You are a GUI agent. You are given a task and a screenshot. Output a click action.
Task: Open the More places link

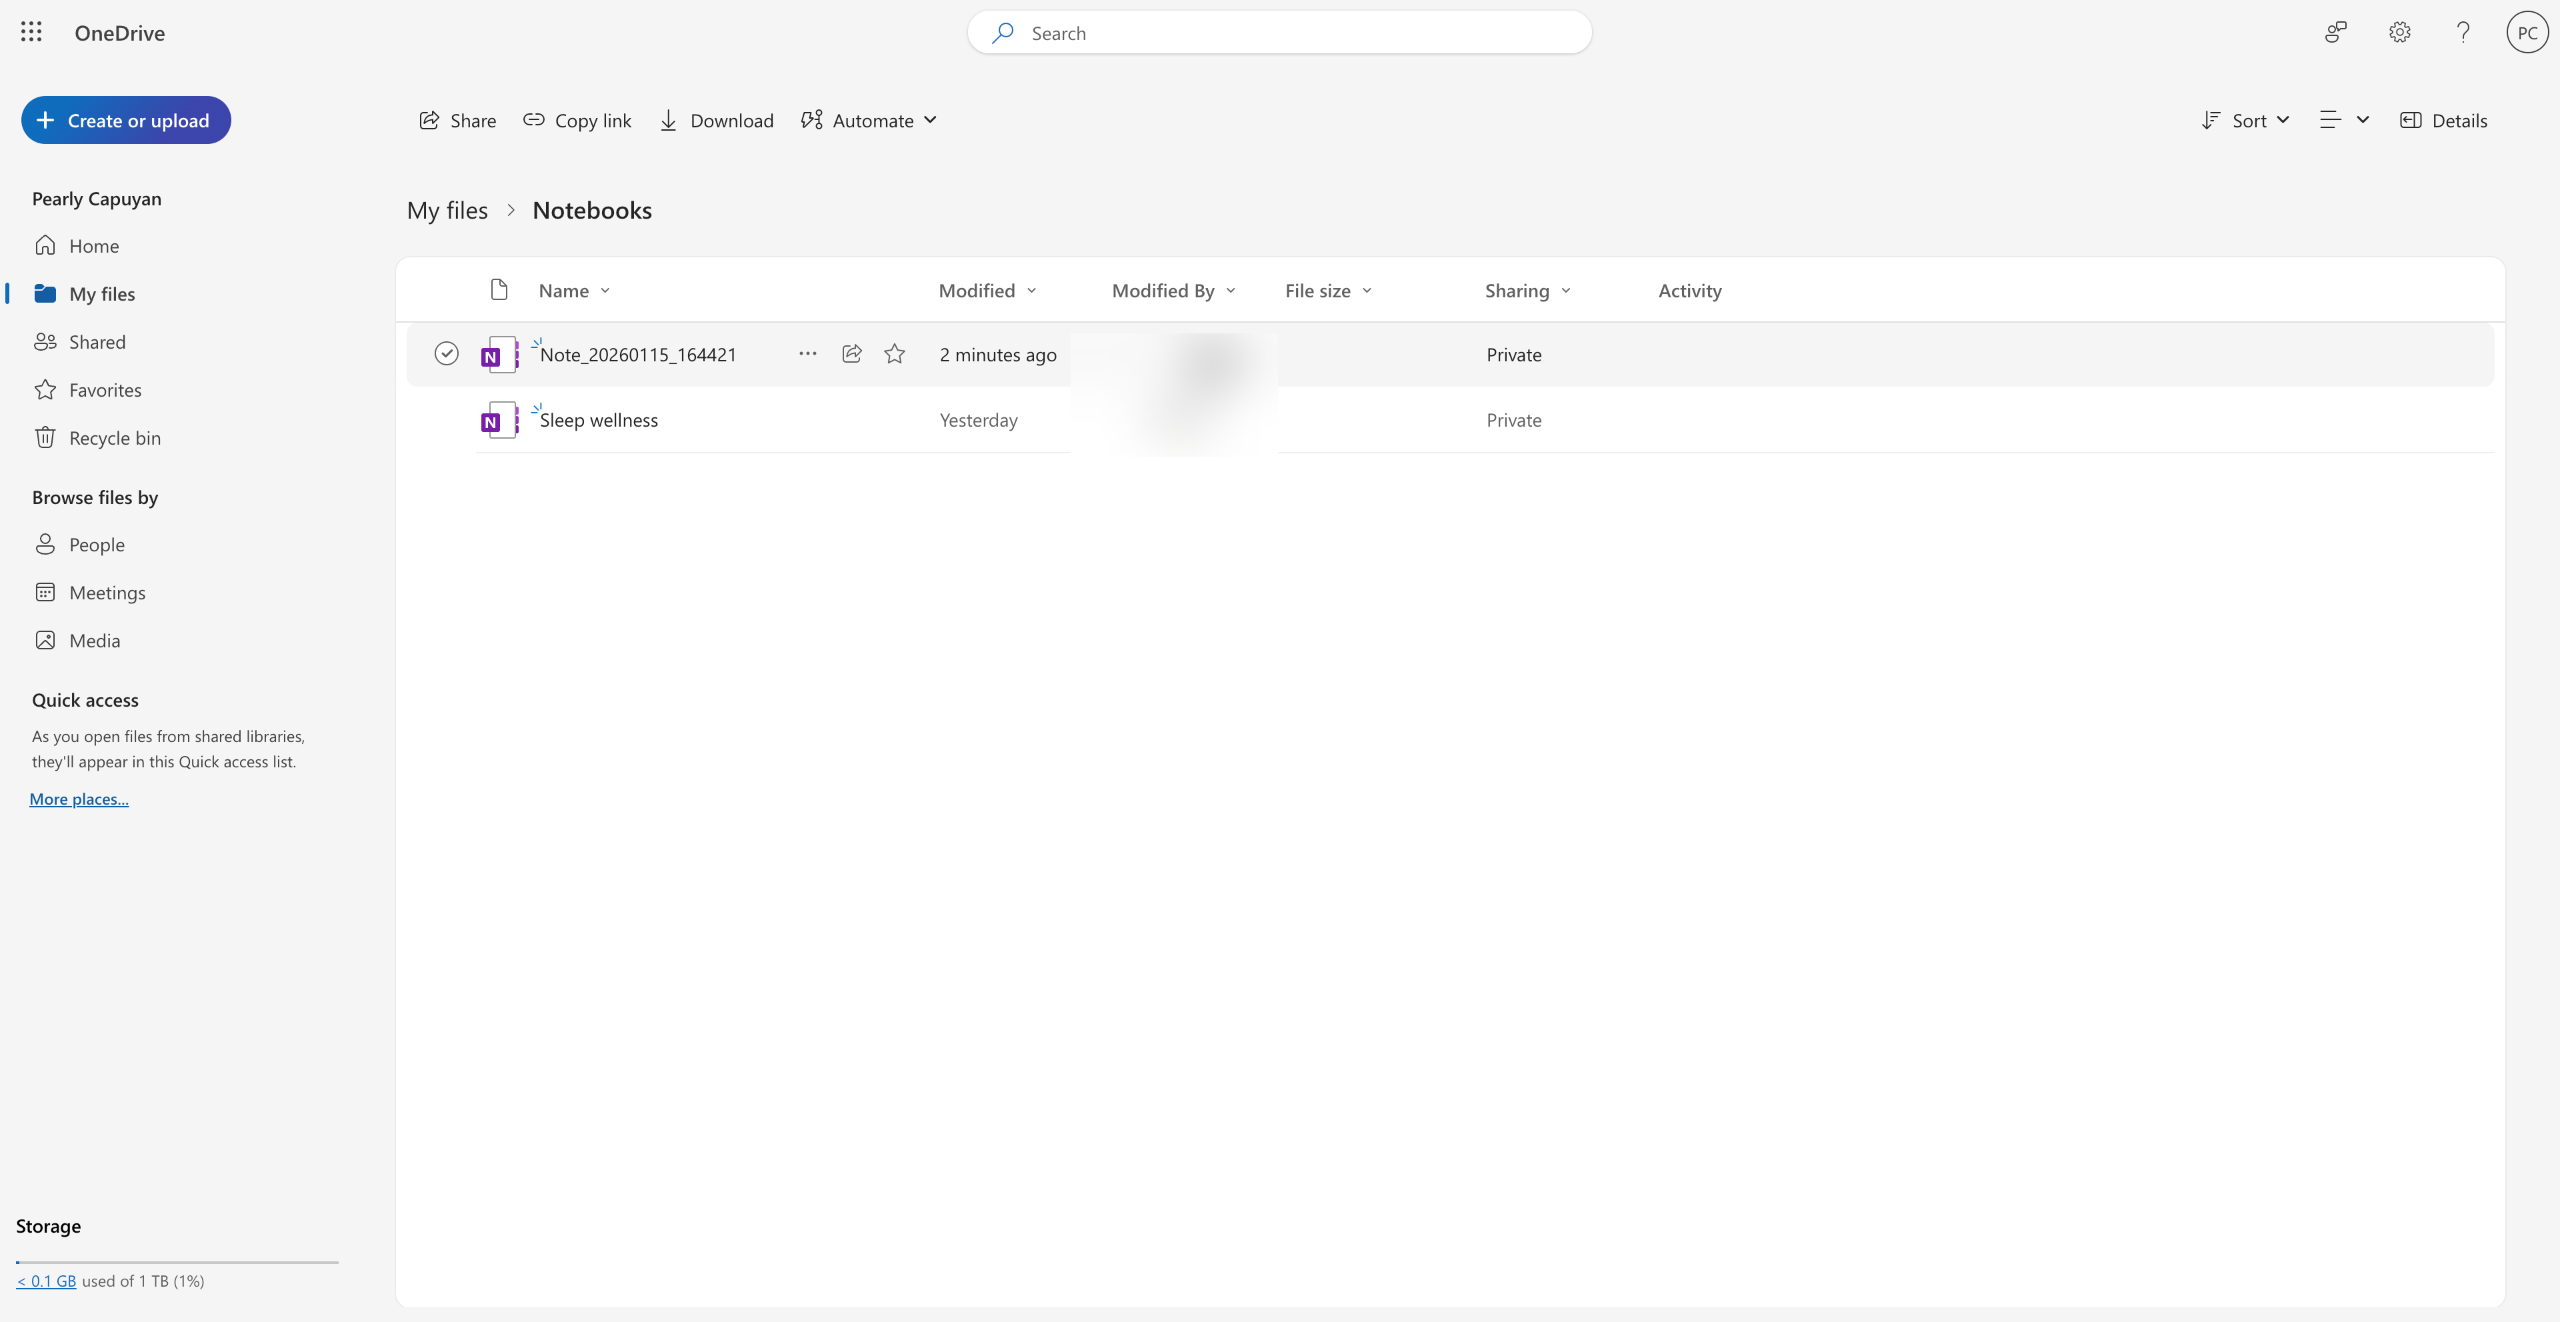point(79,799)
